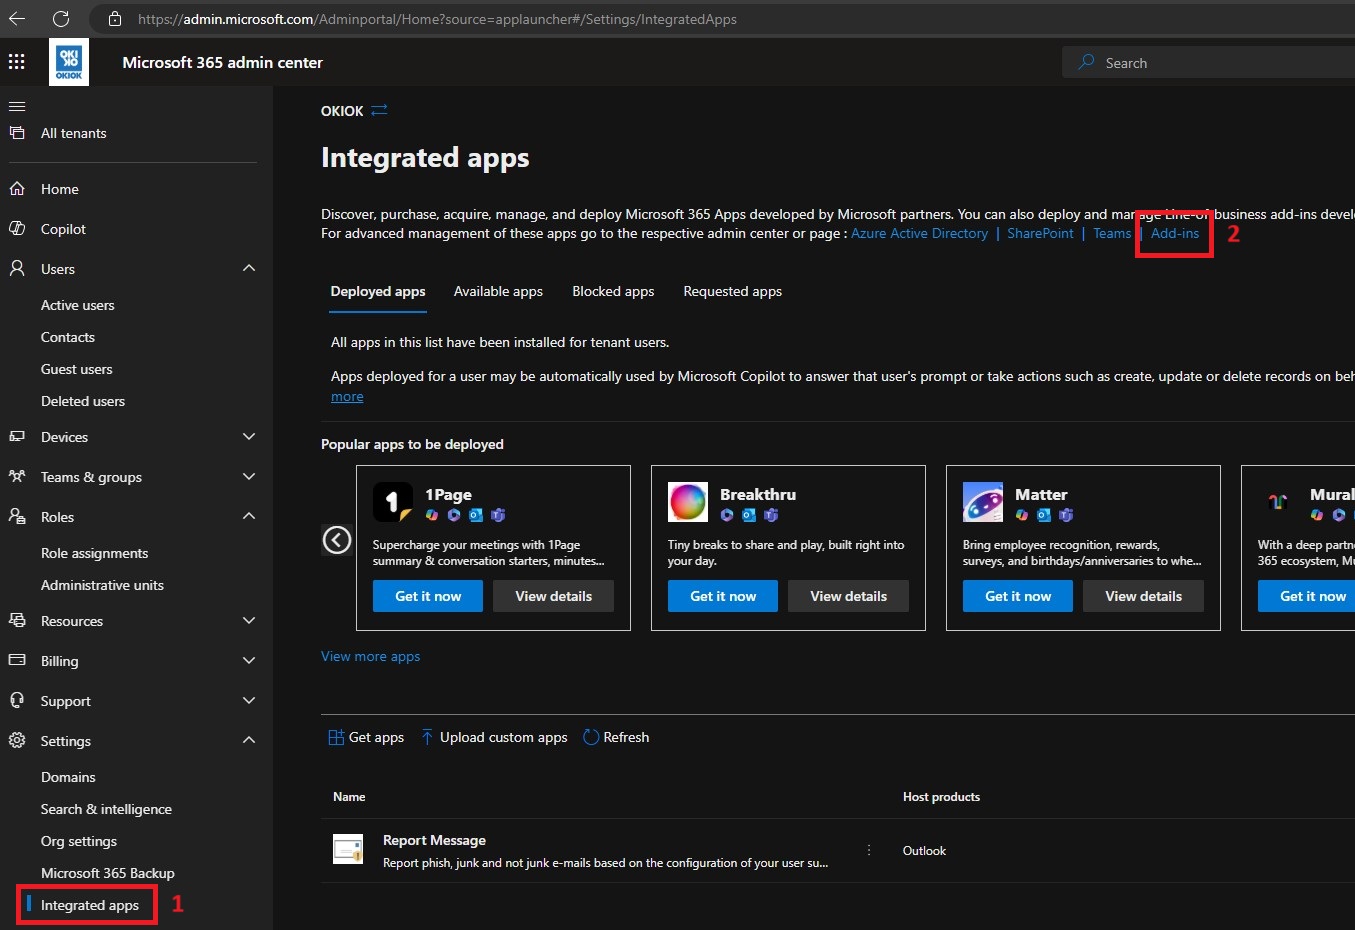Screen dimensions: 1355x930
Task: Click the browser address bar URL
Action: pyautogui.click(x=437, y=19)
